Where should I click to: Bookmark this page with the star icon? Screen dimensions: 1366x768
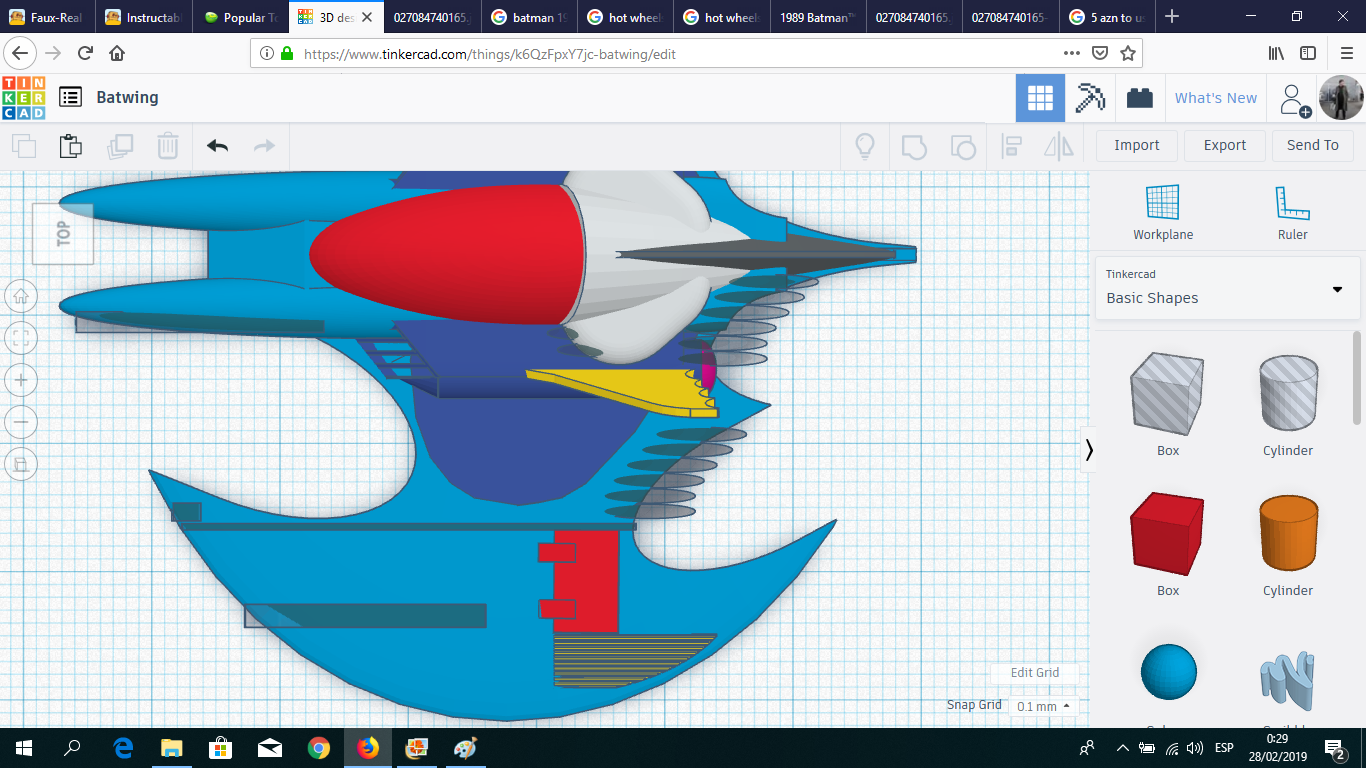click(x=1128, y=53)
